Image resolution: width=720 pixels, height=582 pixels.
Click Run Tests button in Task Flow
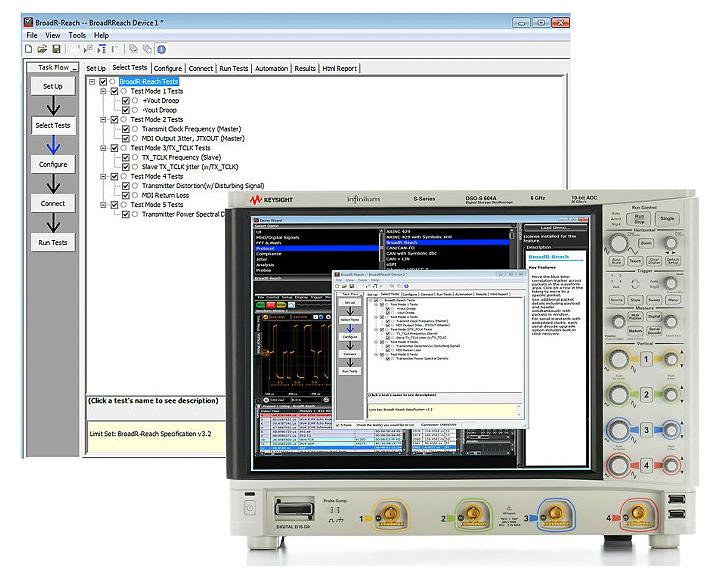pos(53,243)
